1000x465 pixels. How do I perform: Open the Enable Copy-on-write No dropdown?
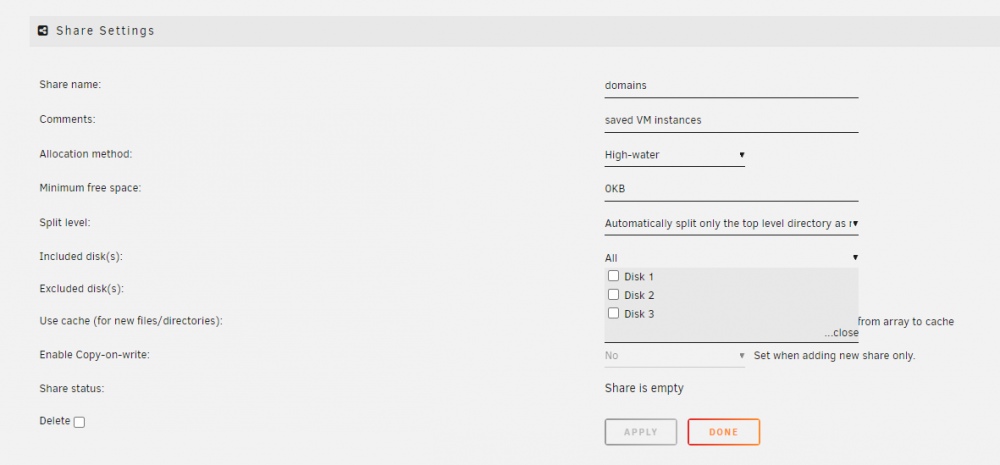tap(674, 355)
